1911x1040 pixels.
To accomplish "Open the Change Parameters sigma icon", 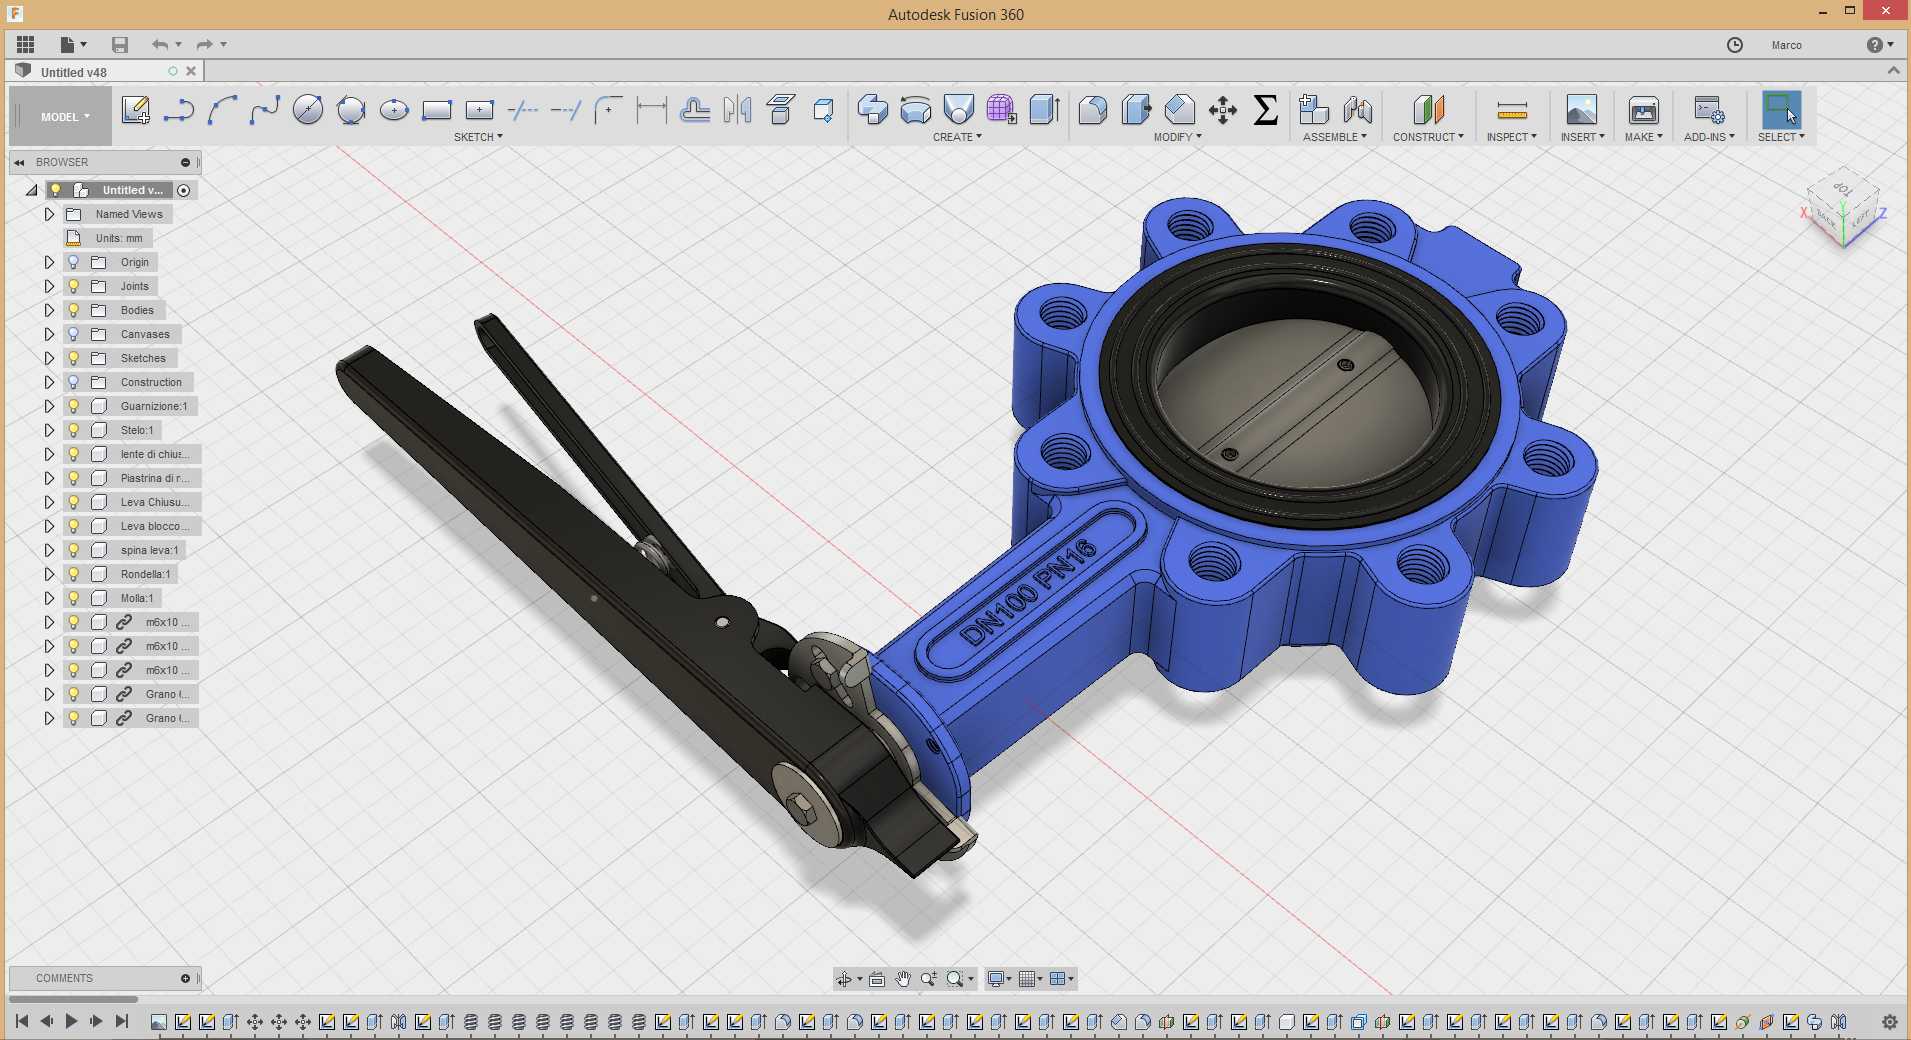I will tap(1266, 110).
